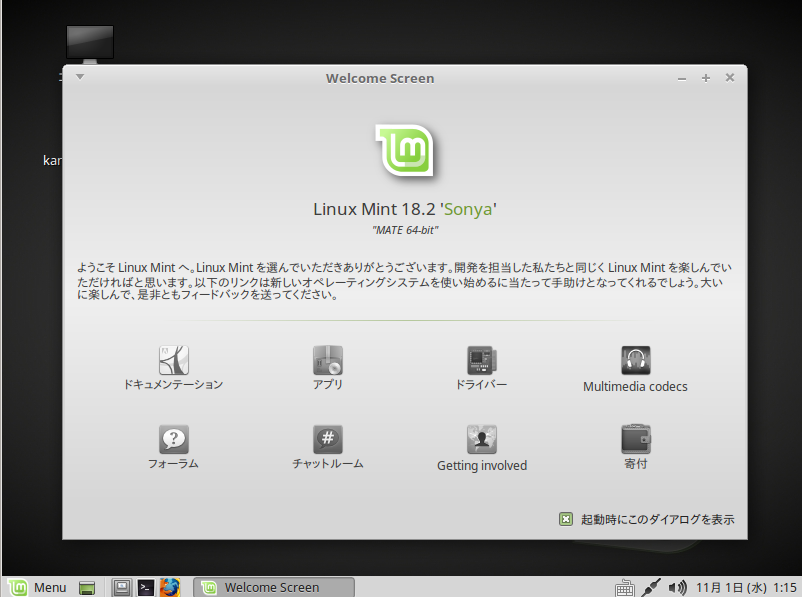Open the Linux Mint Menu button
This screenshot has width=802, height=597.
click(x=37, y=587)
